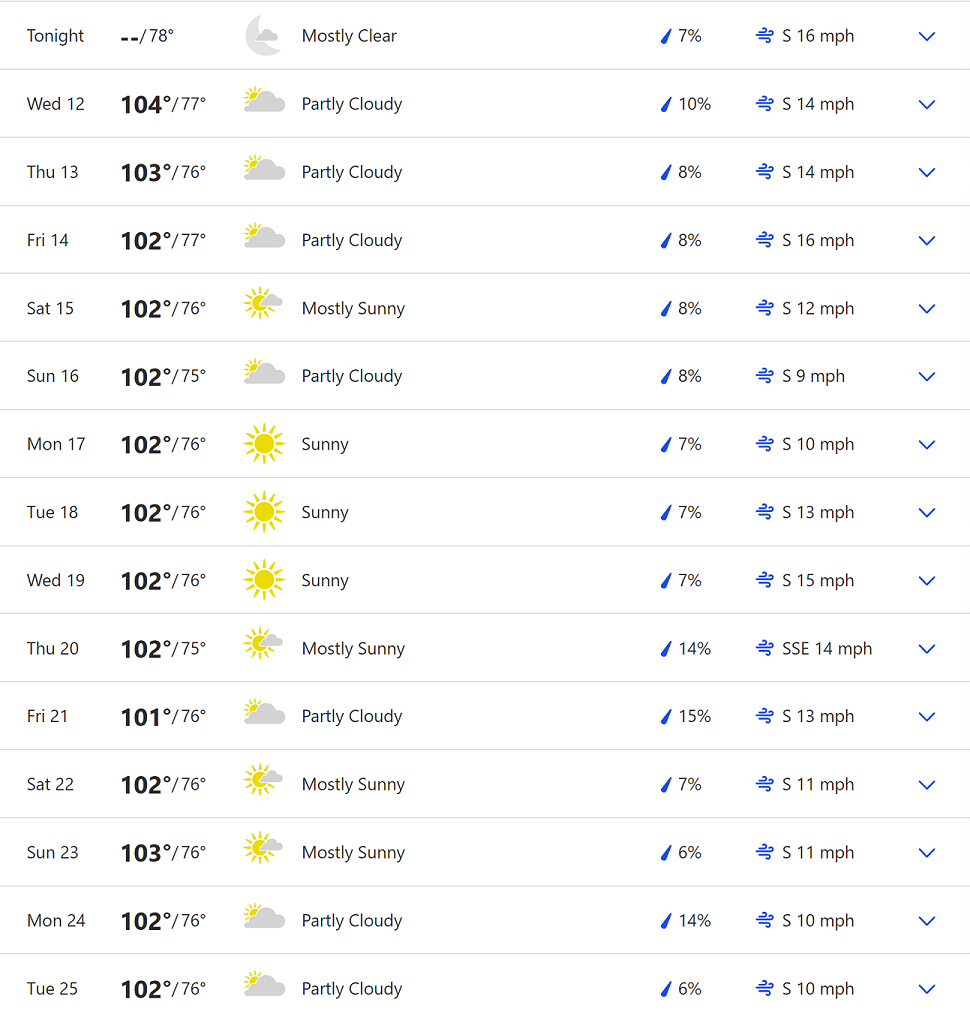
Task: Click the partly cloudy icon for Wed 12
Action: 264,102
